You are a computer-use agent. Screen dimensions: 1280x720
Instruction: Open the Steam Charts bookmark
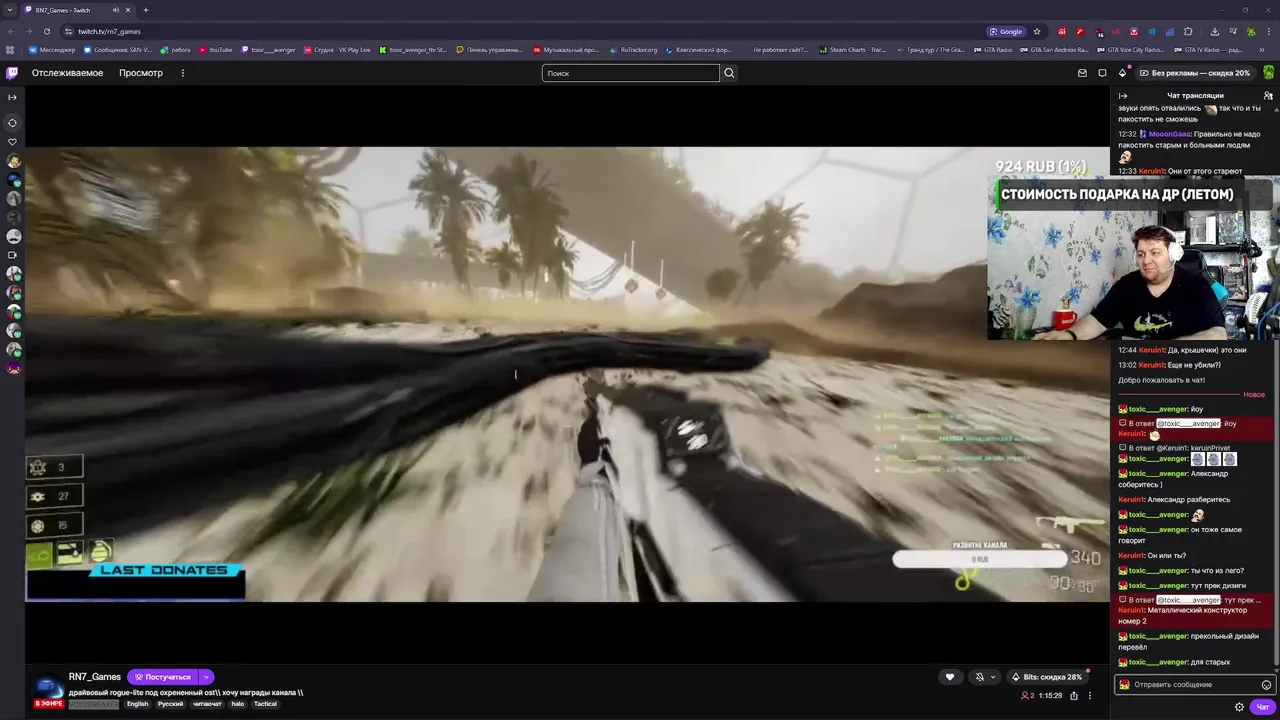[852, 49]
